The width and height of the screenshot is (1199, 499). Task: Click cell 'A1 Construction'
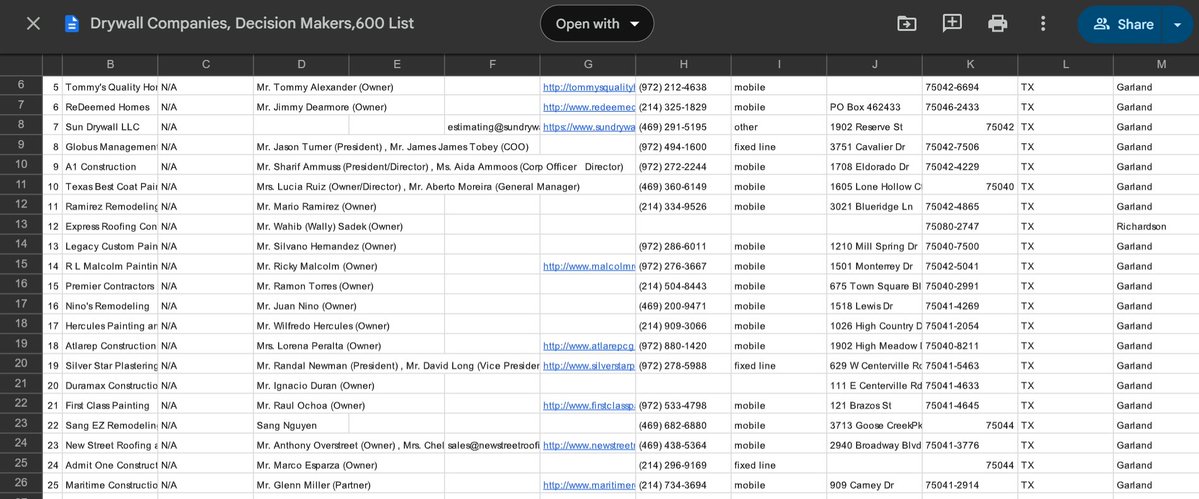110,167
